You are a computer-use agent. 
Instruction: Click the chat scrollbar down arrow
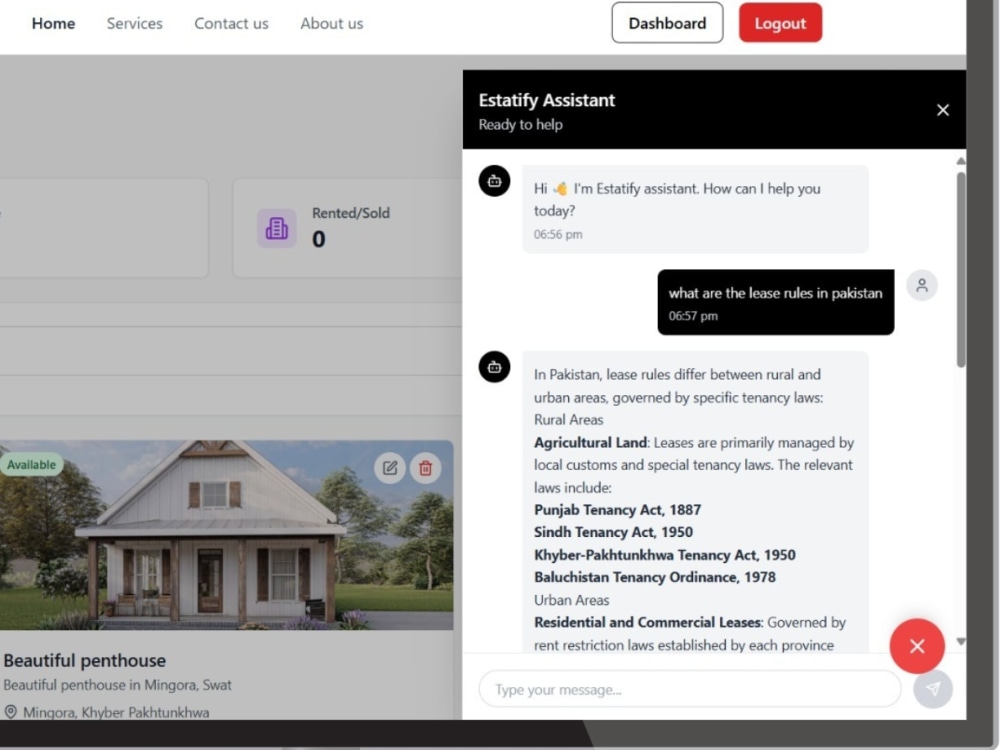coord(960,642)
